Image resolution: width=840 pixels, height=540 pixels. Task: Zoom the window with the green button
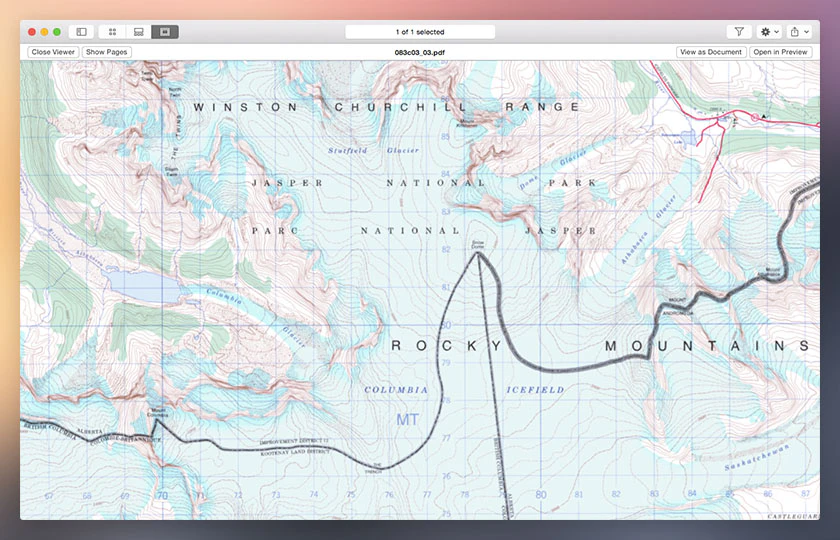pyautogui.click(x=57, y=32)
